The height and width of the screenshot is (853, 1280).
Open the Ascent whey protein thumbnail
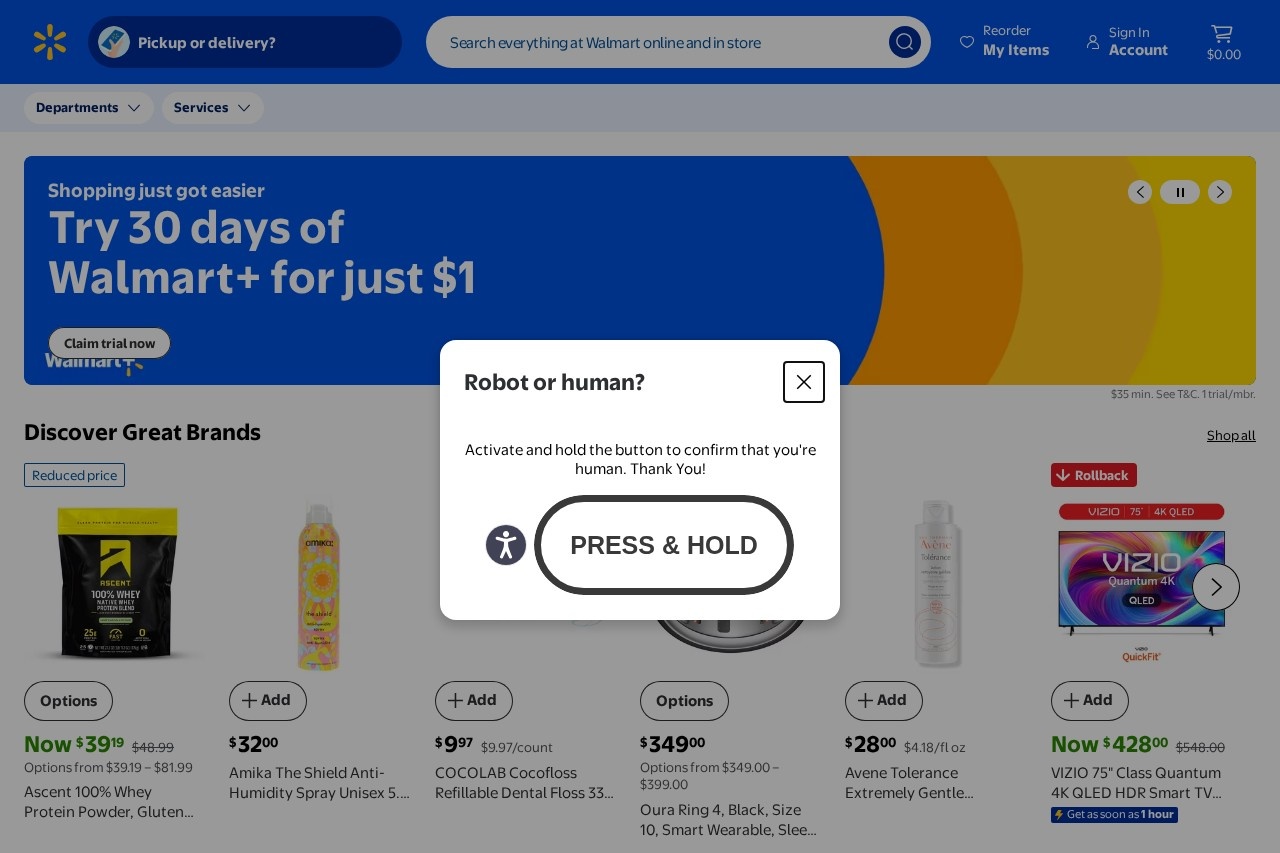pyautogui.click(x=117, y=583)
